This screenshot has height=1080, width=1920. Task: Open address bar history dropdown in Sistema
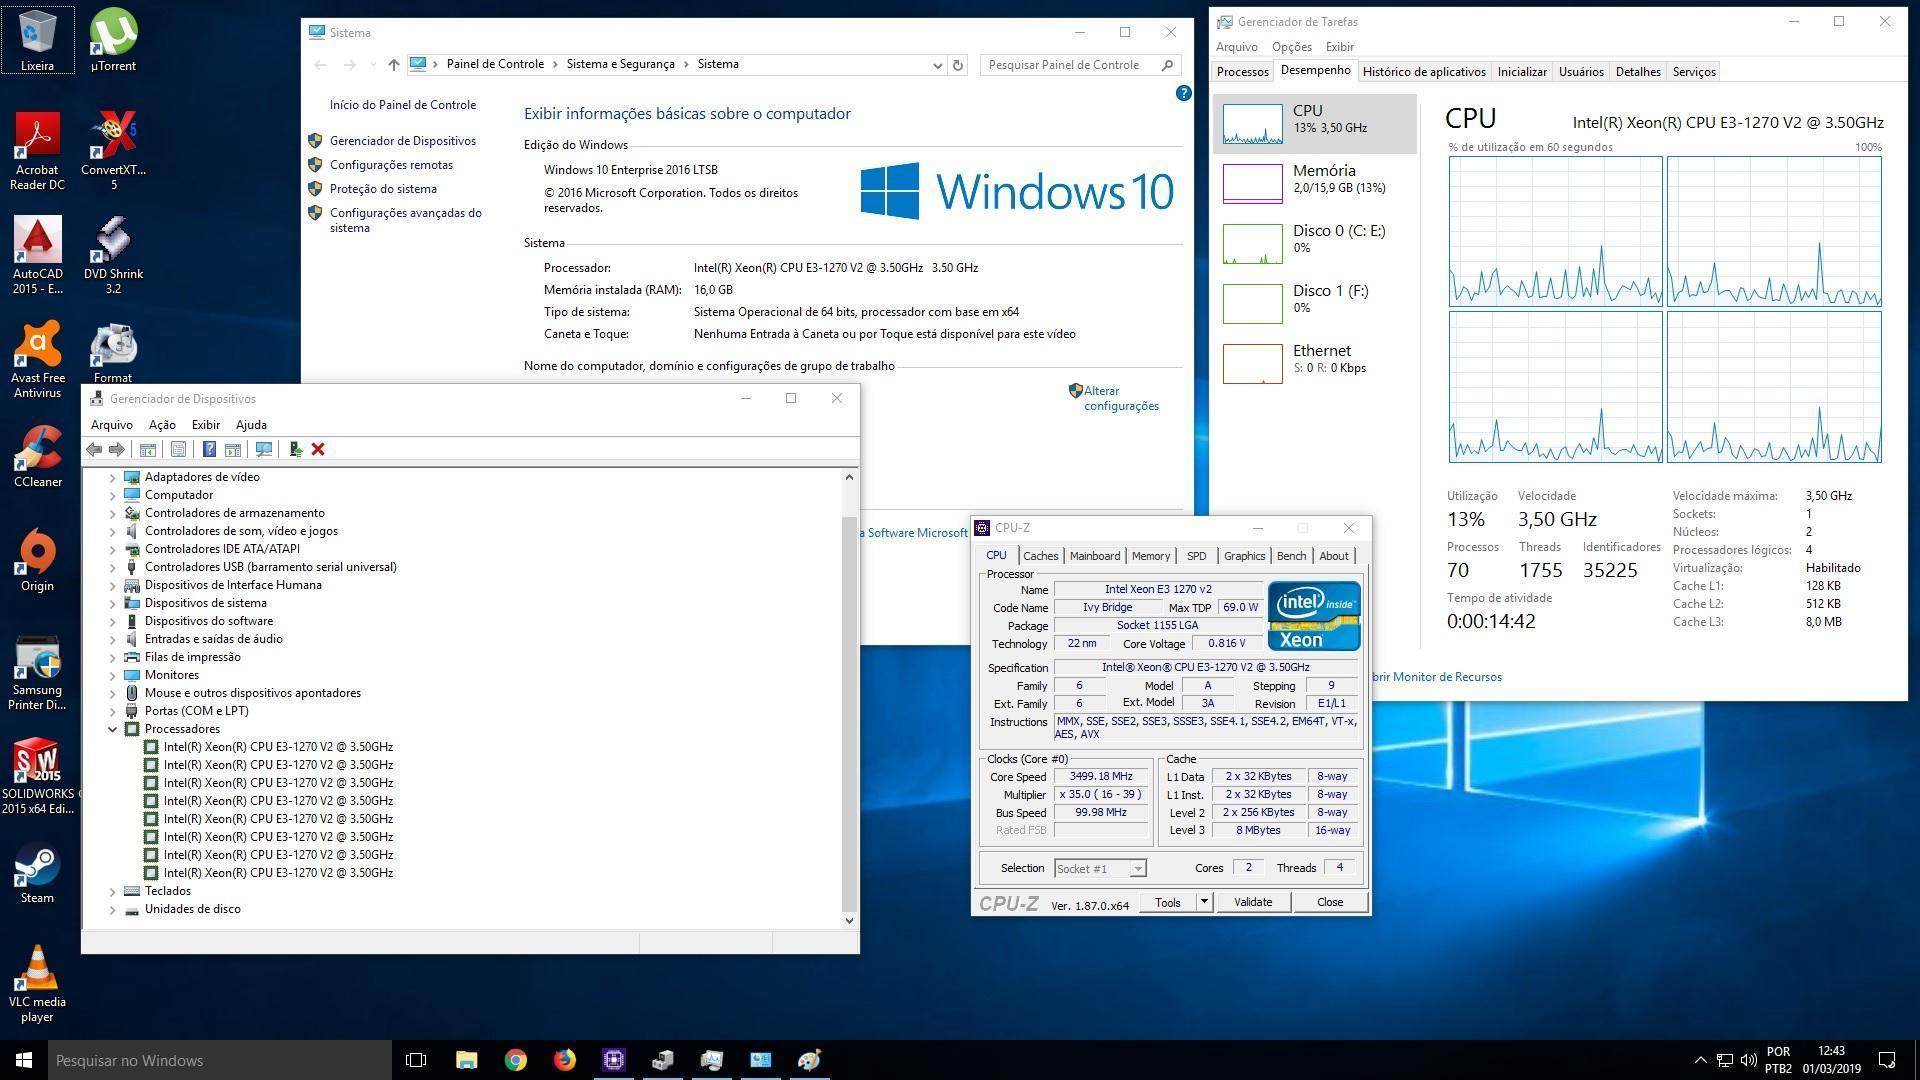[x=937, y=65]
